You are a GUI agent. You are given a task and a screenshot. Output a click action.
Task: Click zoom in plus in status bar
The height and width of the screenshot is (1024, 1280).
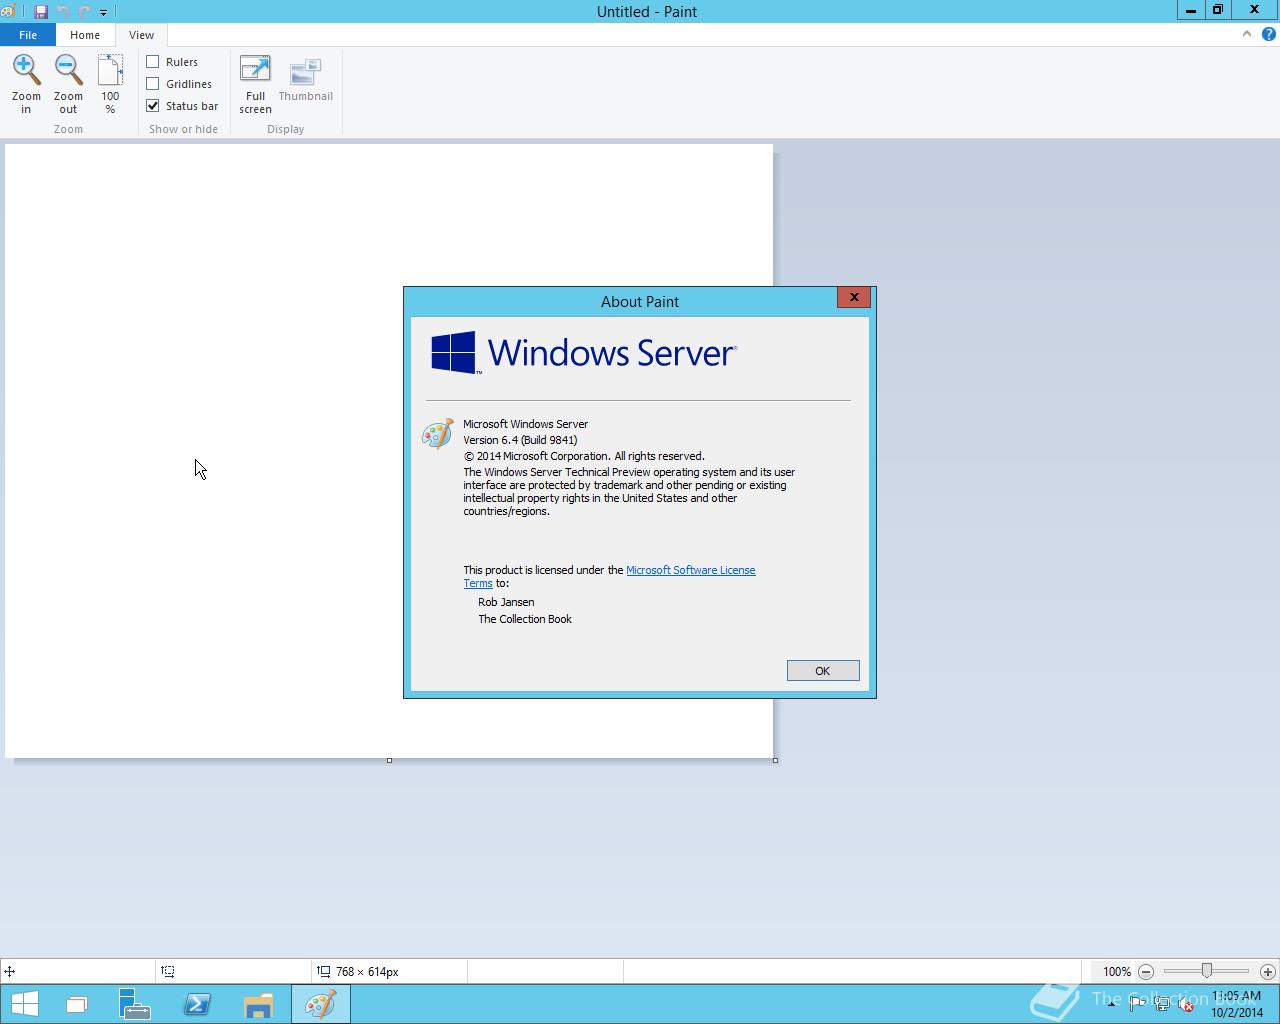pyautogui.click(x=1267, y=971)
